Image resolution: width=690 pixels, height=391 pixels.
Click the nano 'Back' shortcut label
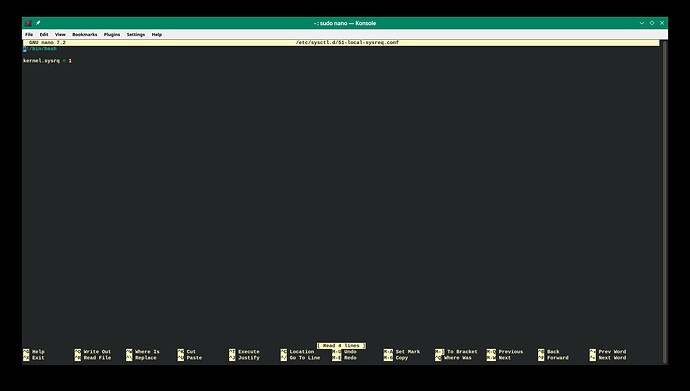(553, 352)
